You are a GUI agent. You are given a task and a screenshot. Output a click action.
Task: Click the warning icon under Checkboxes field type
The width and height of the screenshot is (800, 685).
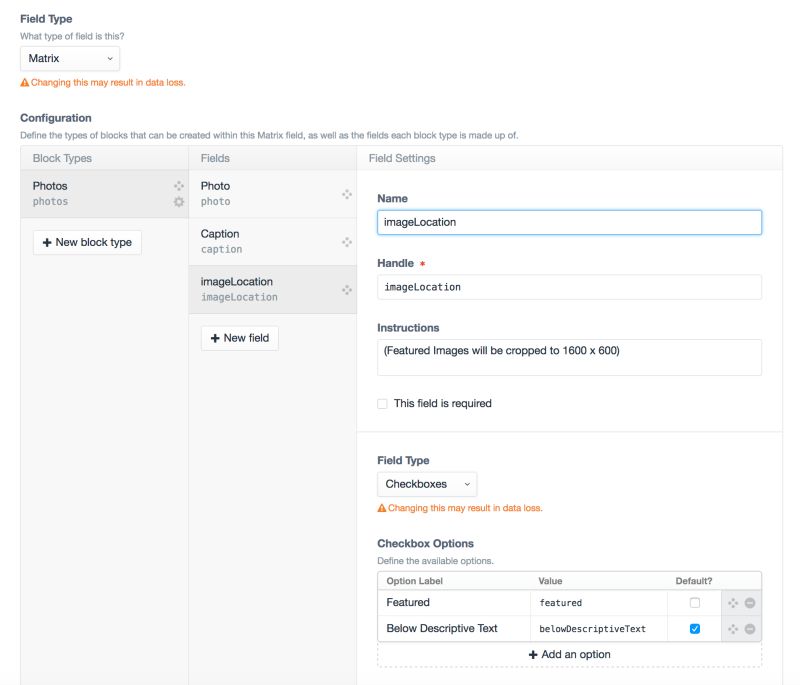pyautogui.click(x=382, y=508)
